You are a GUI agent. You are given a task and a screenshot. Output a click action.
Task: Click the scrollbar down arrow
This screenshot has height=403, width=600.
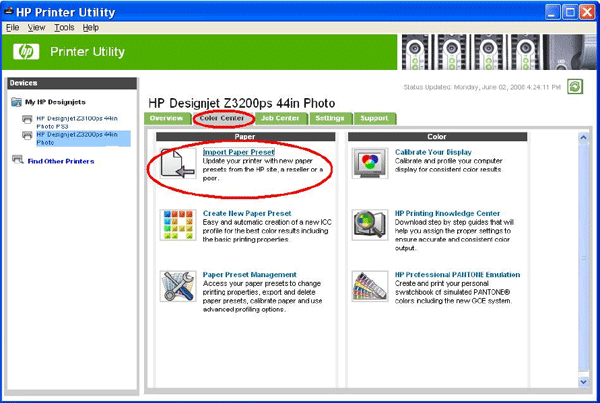pyautogui.click(x=583, y=382)
